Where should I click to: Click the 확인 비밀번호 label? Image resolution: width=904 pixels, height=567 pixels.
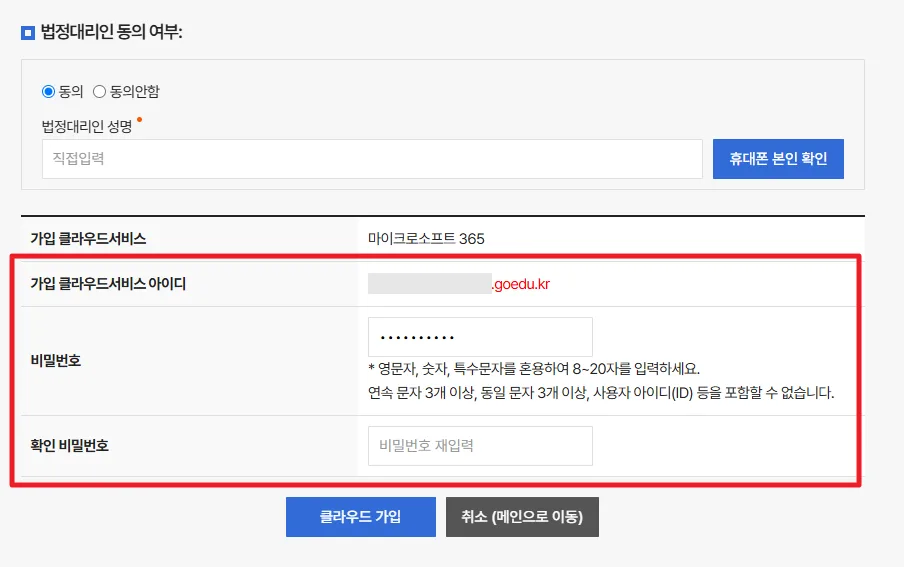(x=69, y=446)
